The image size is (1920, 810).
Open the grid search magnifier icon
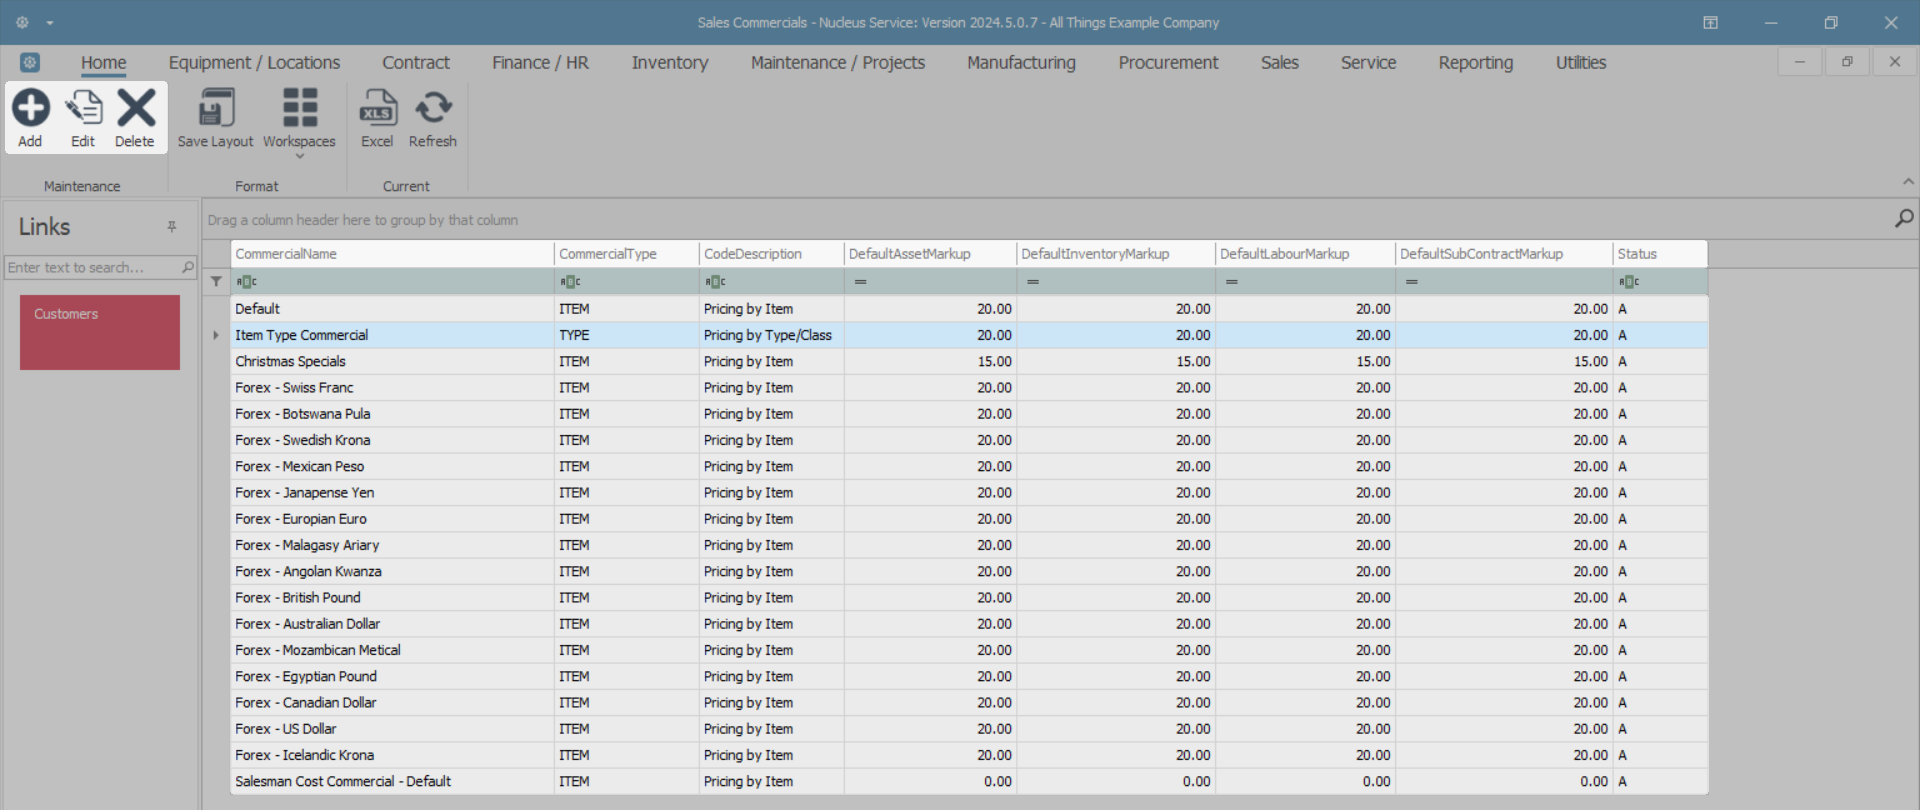(x=1904, y=219)
